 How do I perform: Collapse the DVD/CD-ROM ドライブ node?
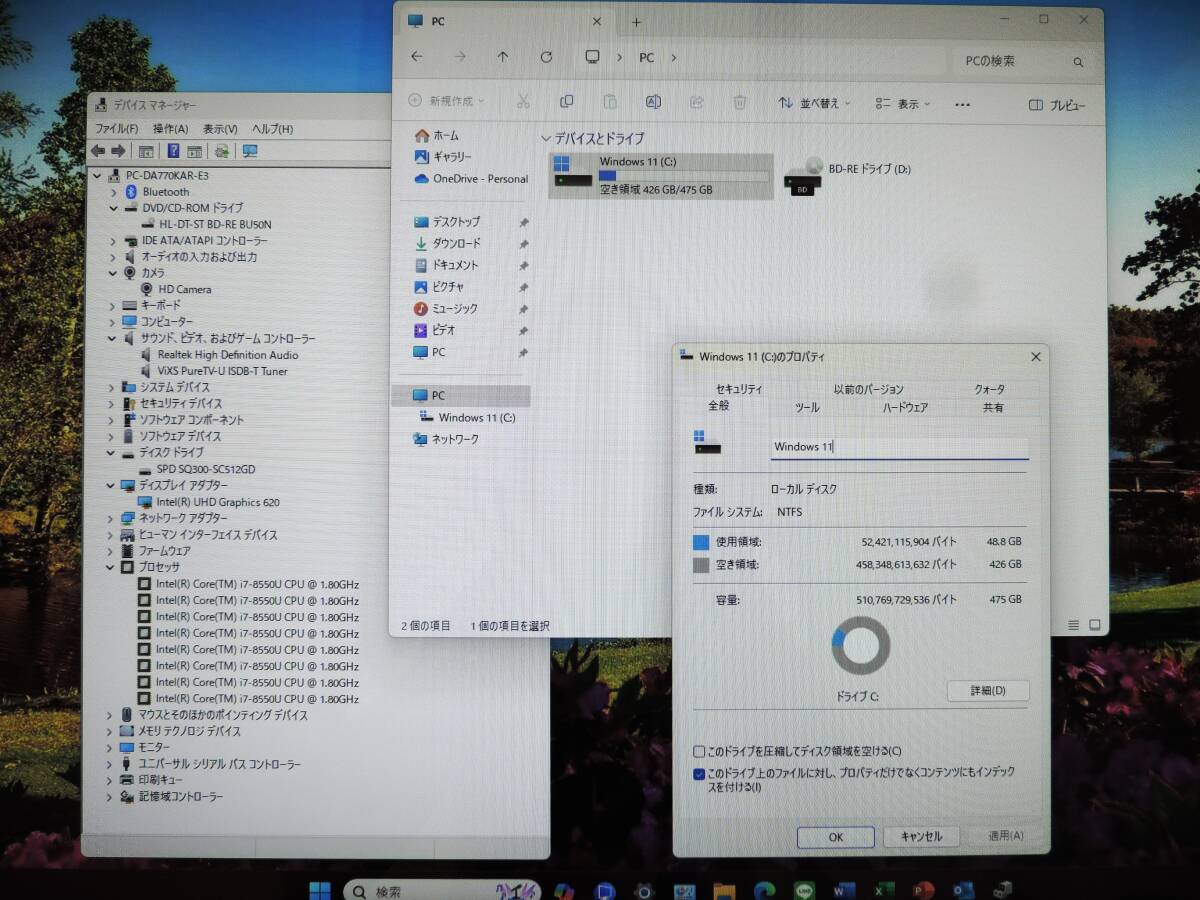(x=113, y=208)
